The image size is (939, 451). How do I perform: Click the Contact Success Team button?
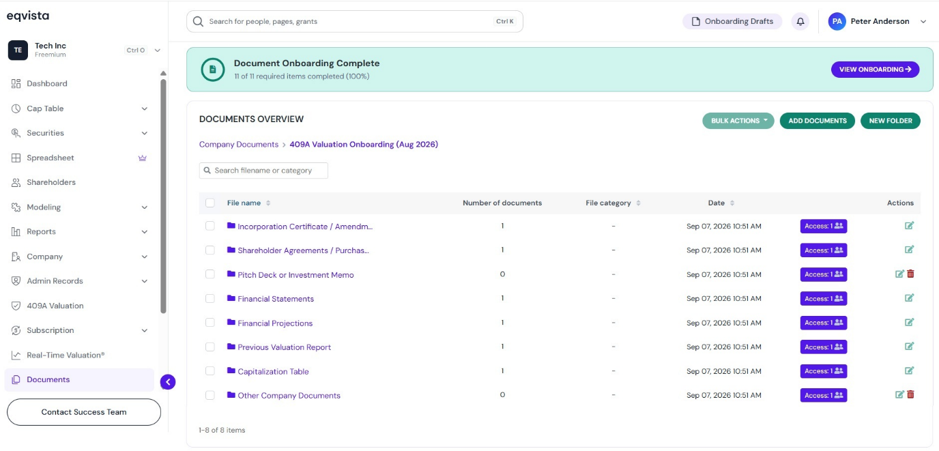click(x=84, y=412)
